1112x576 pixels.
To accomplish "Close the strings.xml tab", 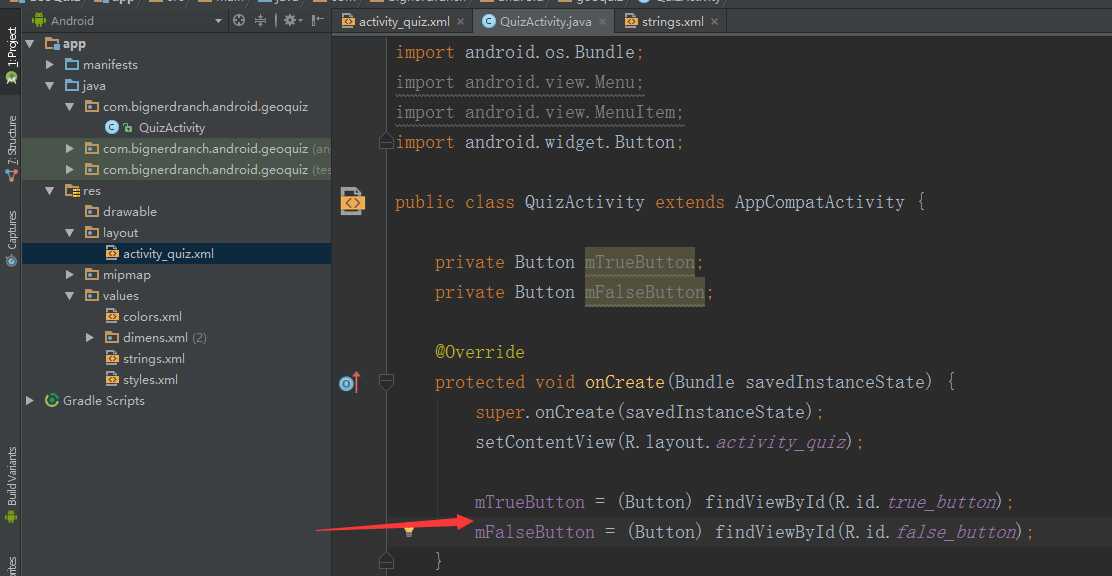I will coord(714,22).
